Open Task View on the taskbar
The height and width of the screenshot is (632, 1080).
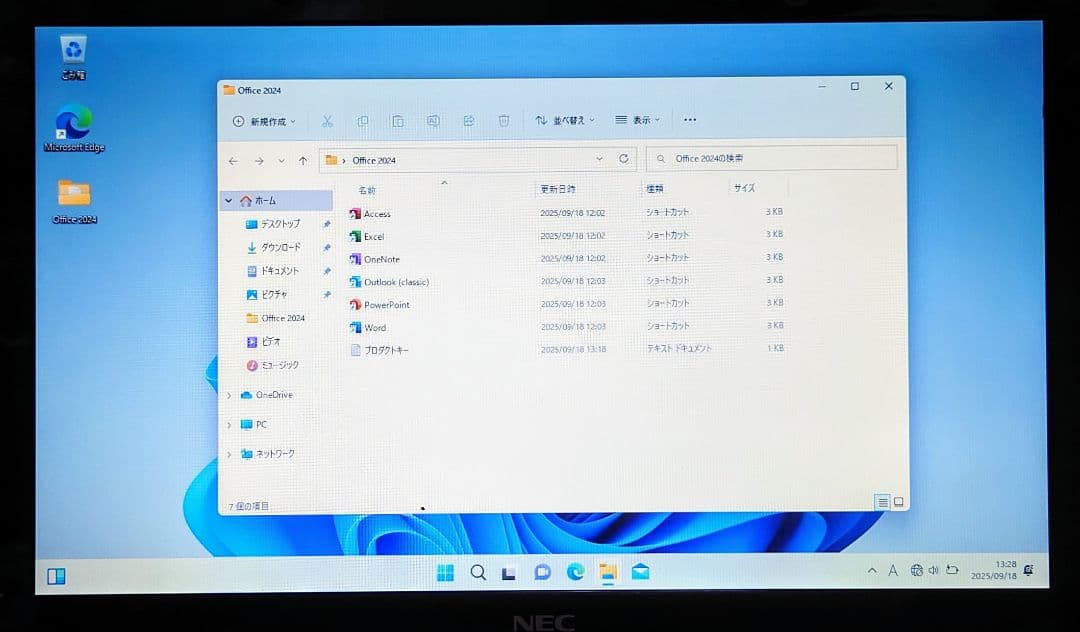[509, 573]
